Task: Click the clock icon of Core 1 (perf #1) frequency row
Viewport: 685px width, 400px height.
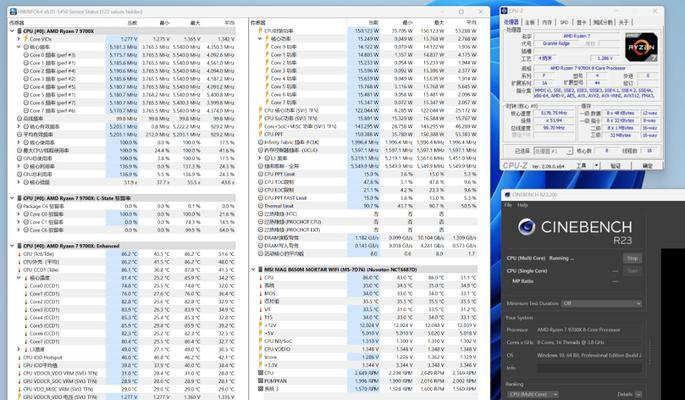Action: click(x=26, y=63)
